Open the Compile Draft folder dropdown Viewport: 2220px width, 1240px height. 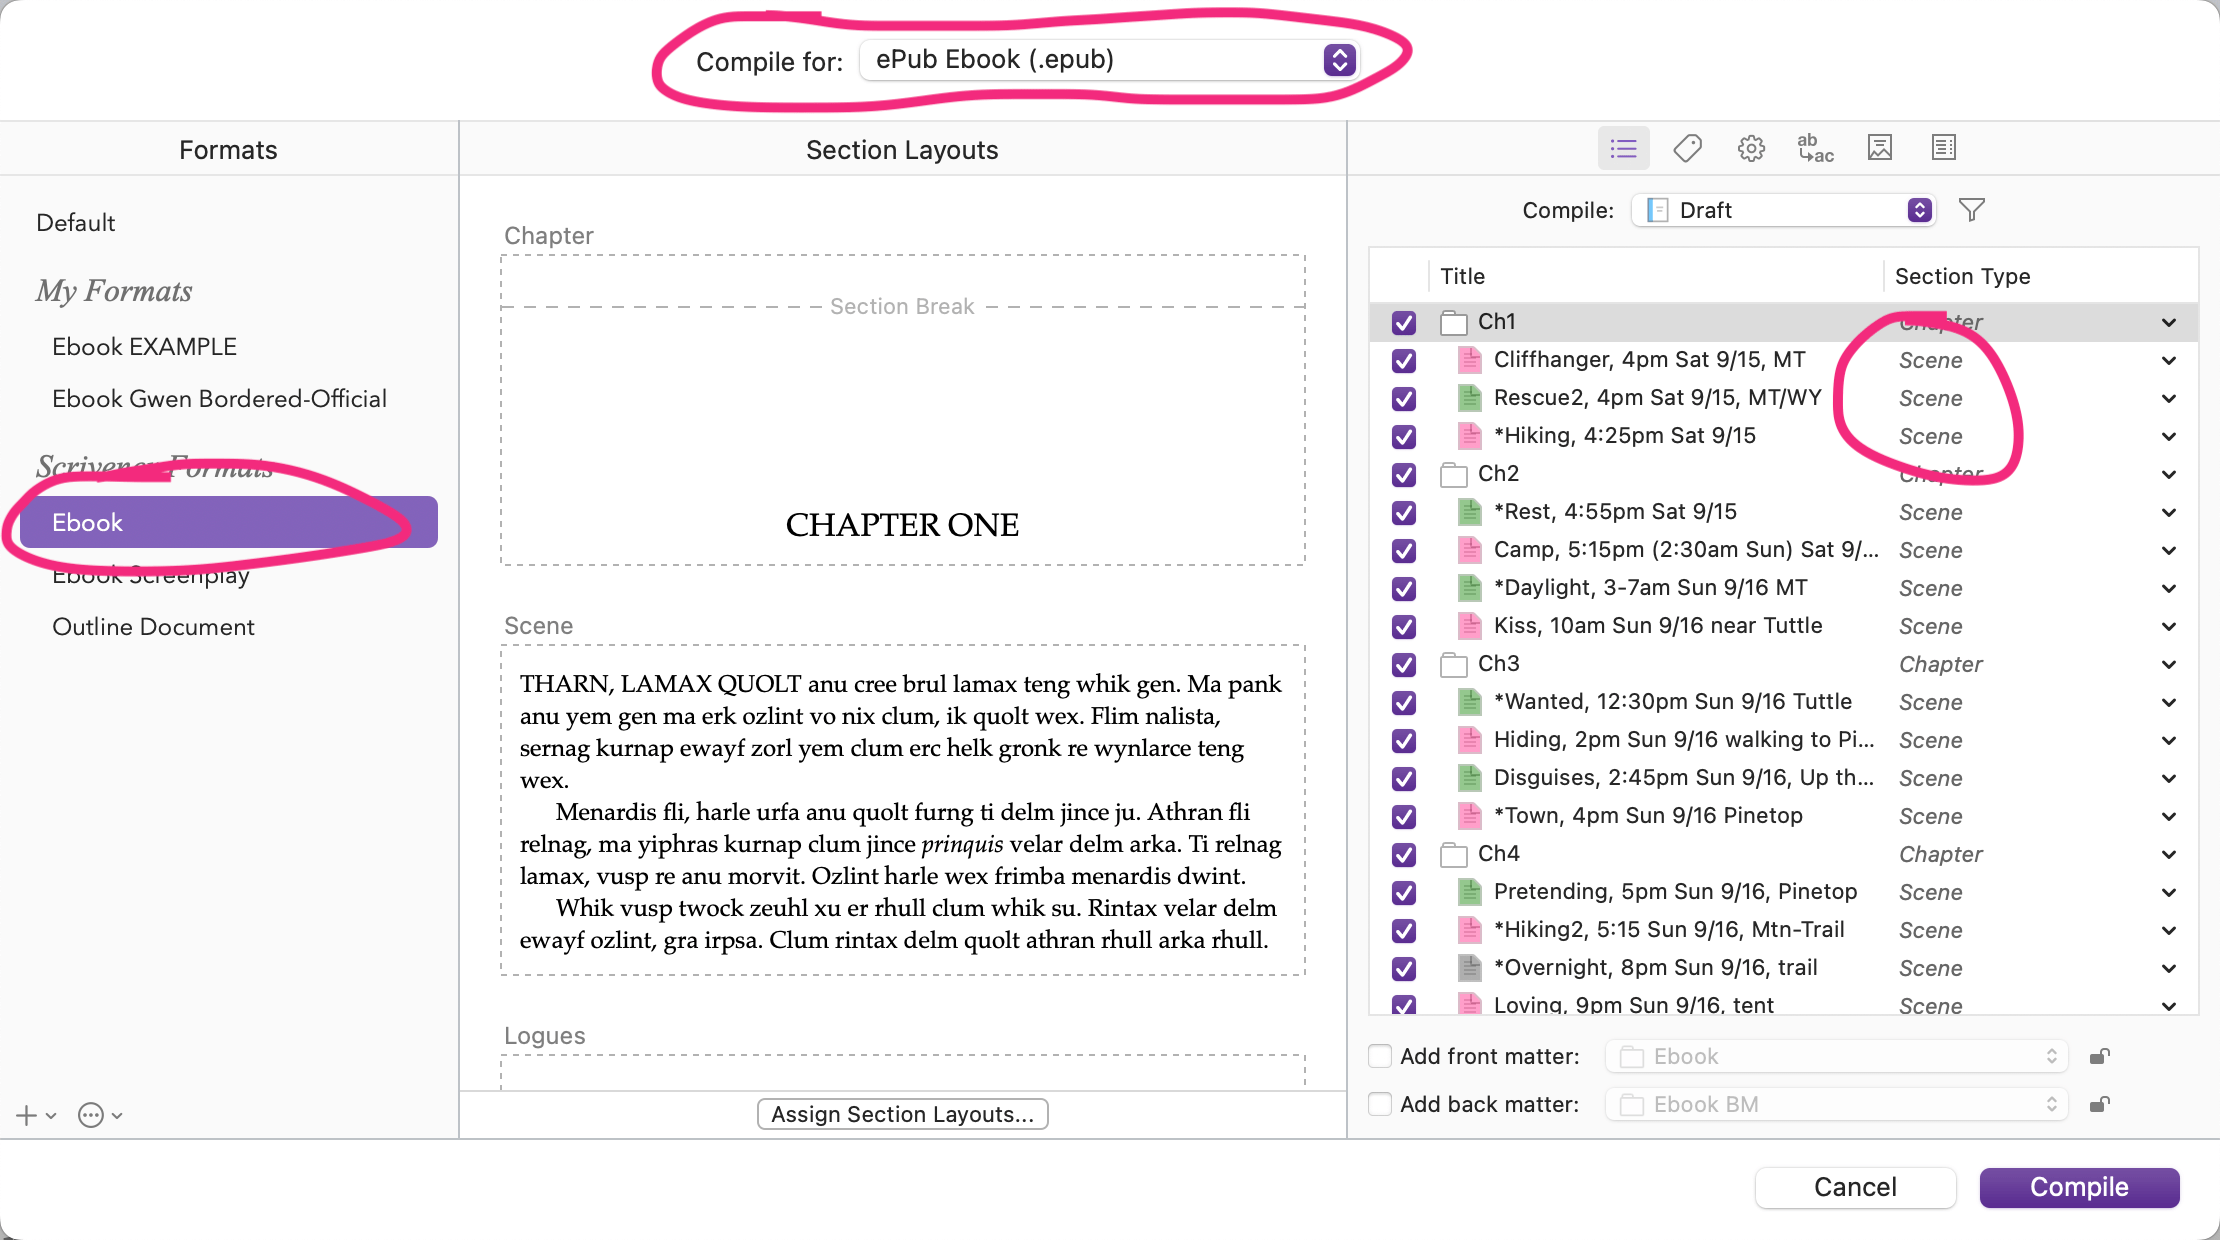click(1783, 210)
